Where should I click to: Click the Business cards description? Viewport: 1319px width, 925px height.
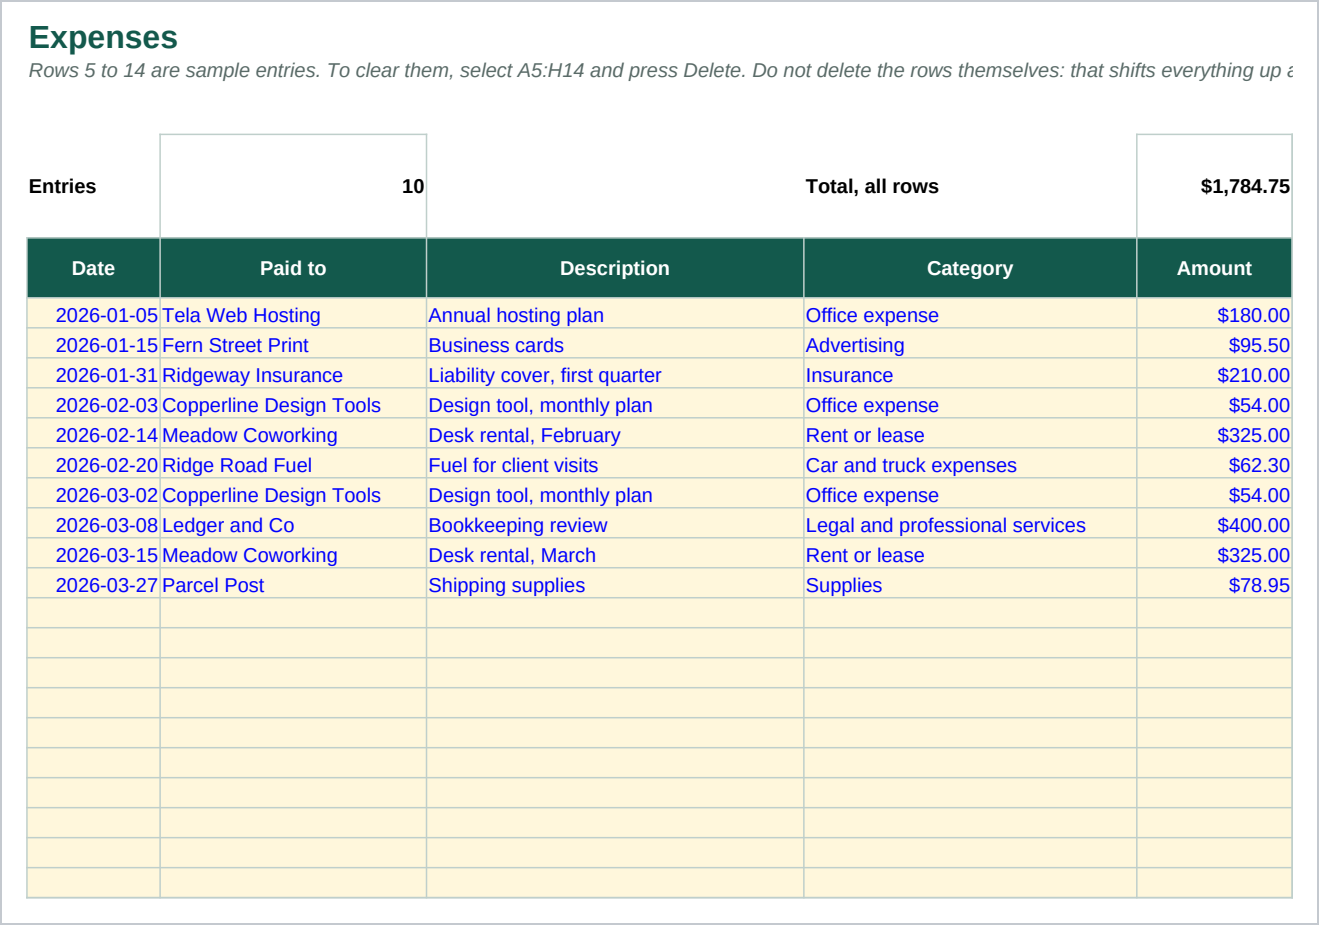(615, 345)
